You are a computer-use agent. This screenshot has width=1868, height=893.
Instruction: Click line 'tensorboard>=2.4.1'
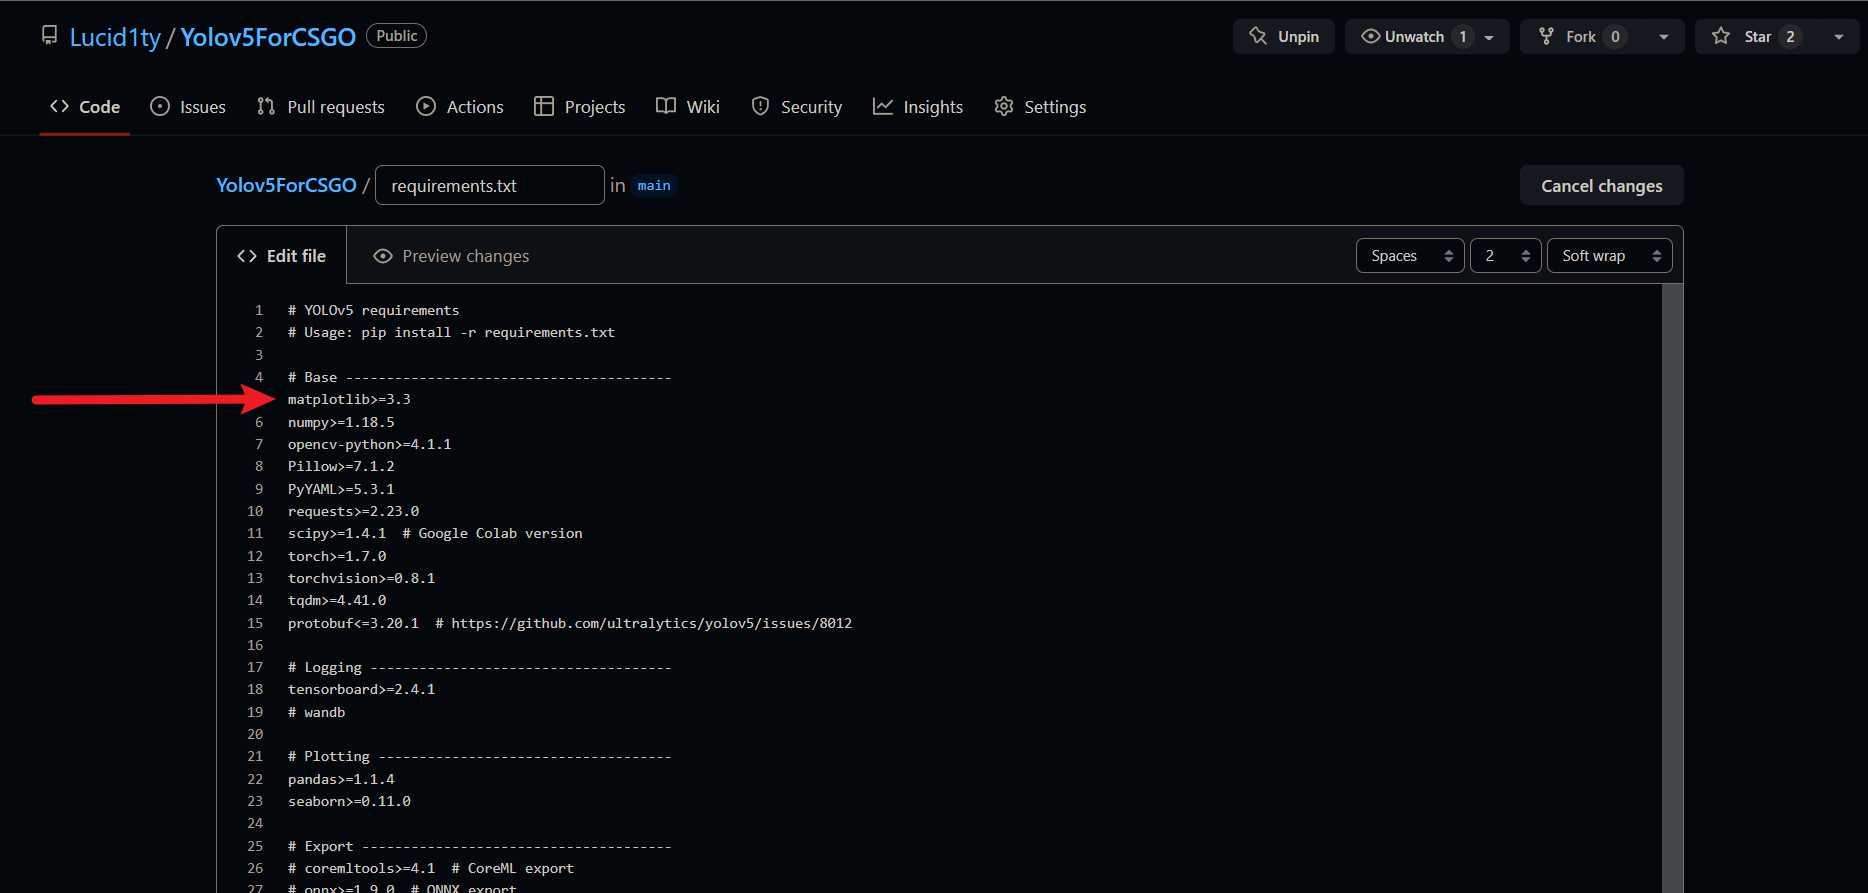click(361, 689)
